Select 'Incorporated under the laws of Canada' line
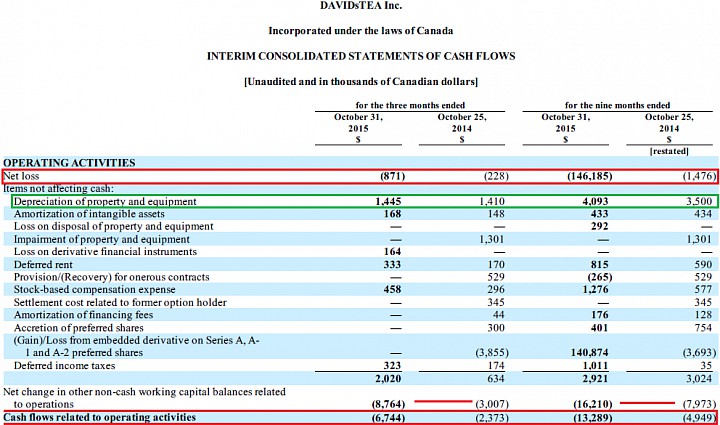This screenshot has height=425, width=720. pyautogui.click(x=360, y=31)
